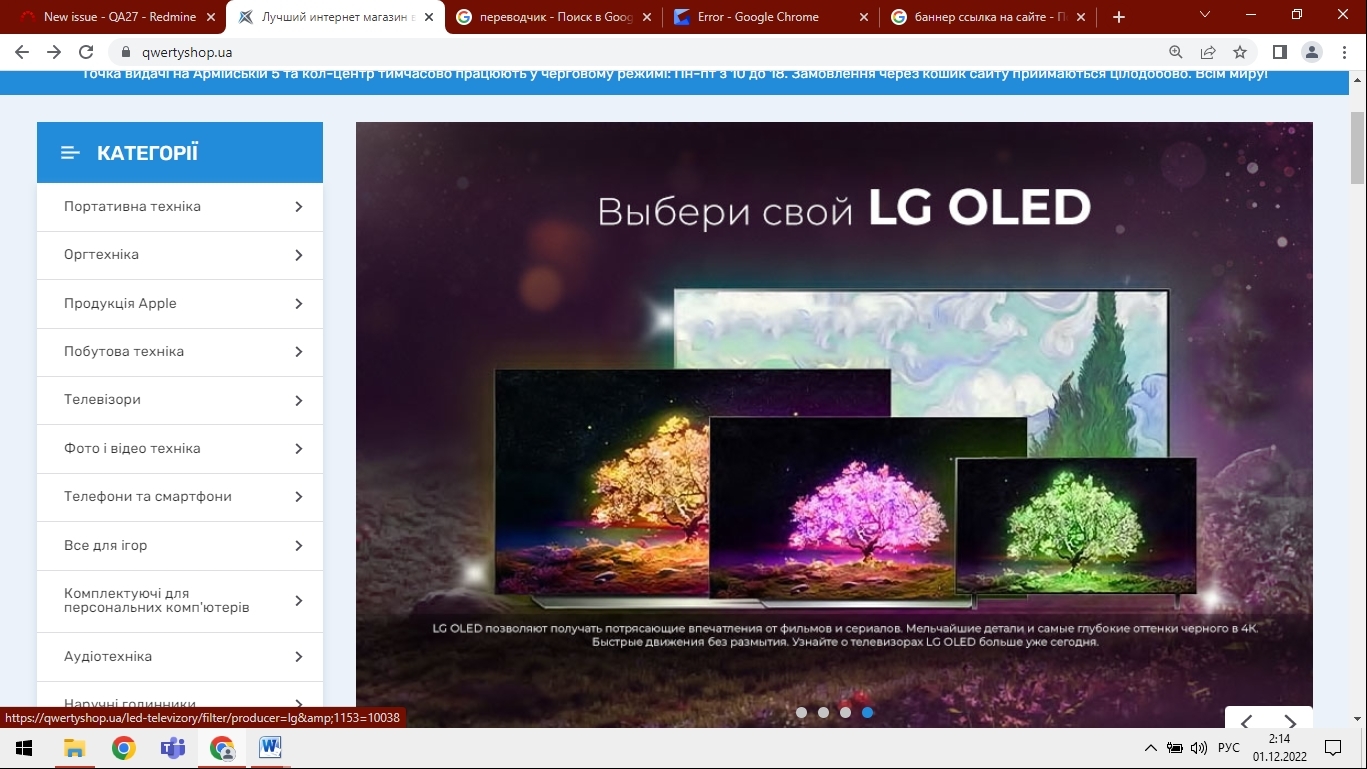1367x769 pixels.
Task: Open the Портативна техніка category
Action: (132, 206)
